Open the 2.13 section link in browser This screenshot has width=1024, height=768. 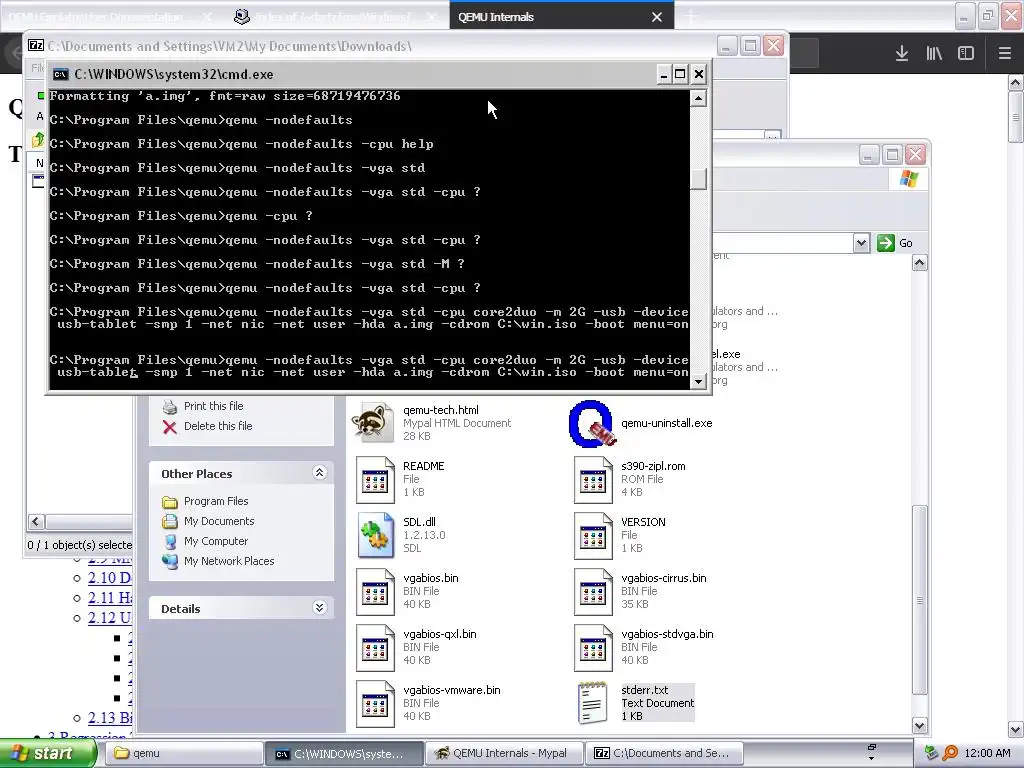pos(110,718)
